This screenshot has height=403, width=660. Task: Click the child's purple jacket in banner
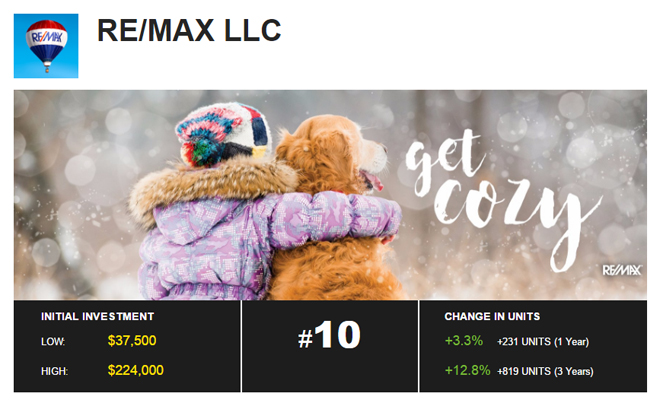click(253, 240)
